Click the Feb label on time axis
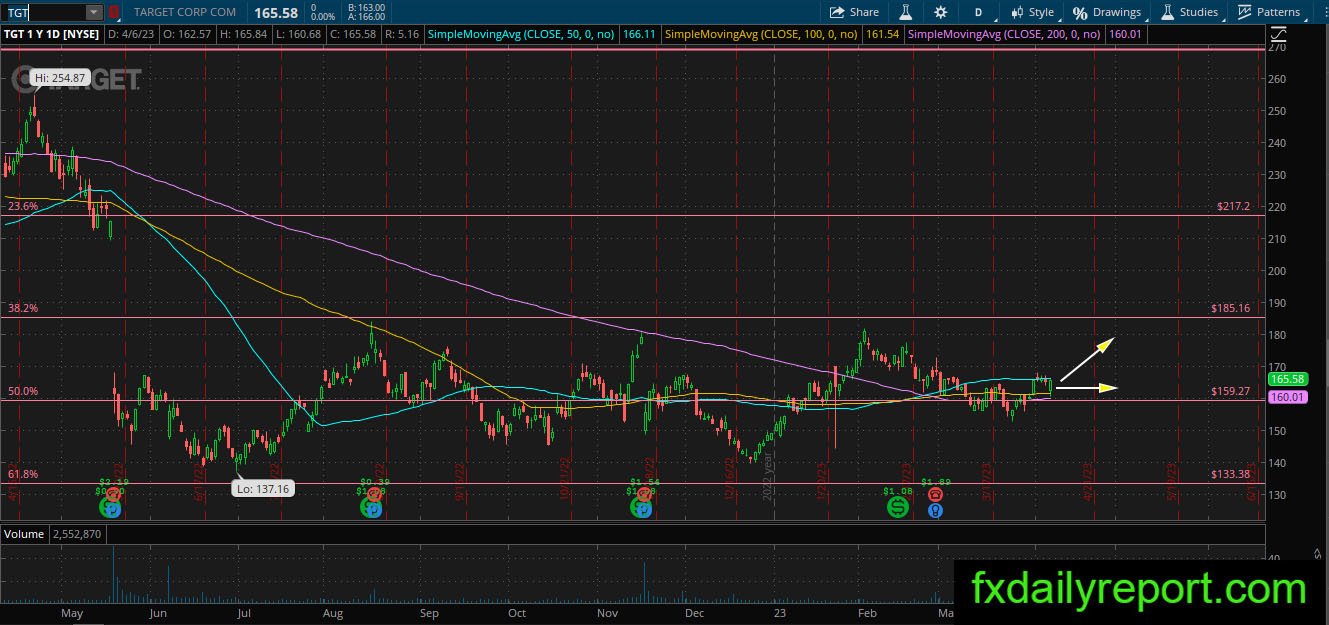Viewport: 1329px width, 625px height. 867,614
